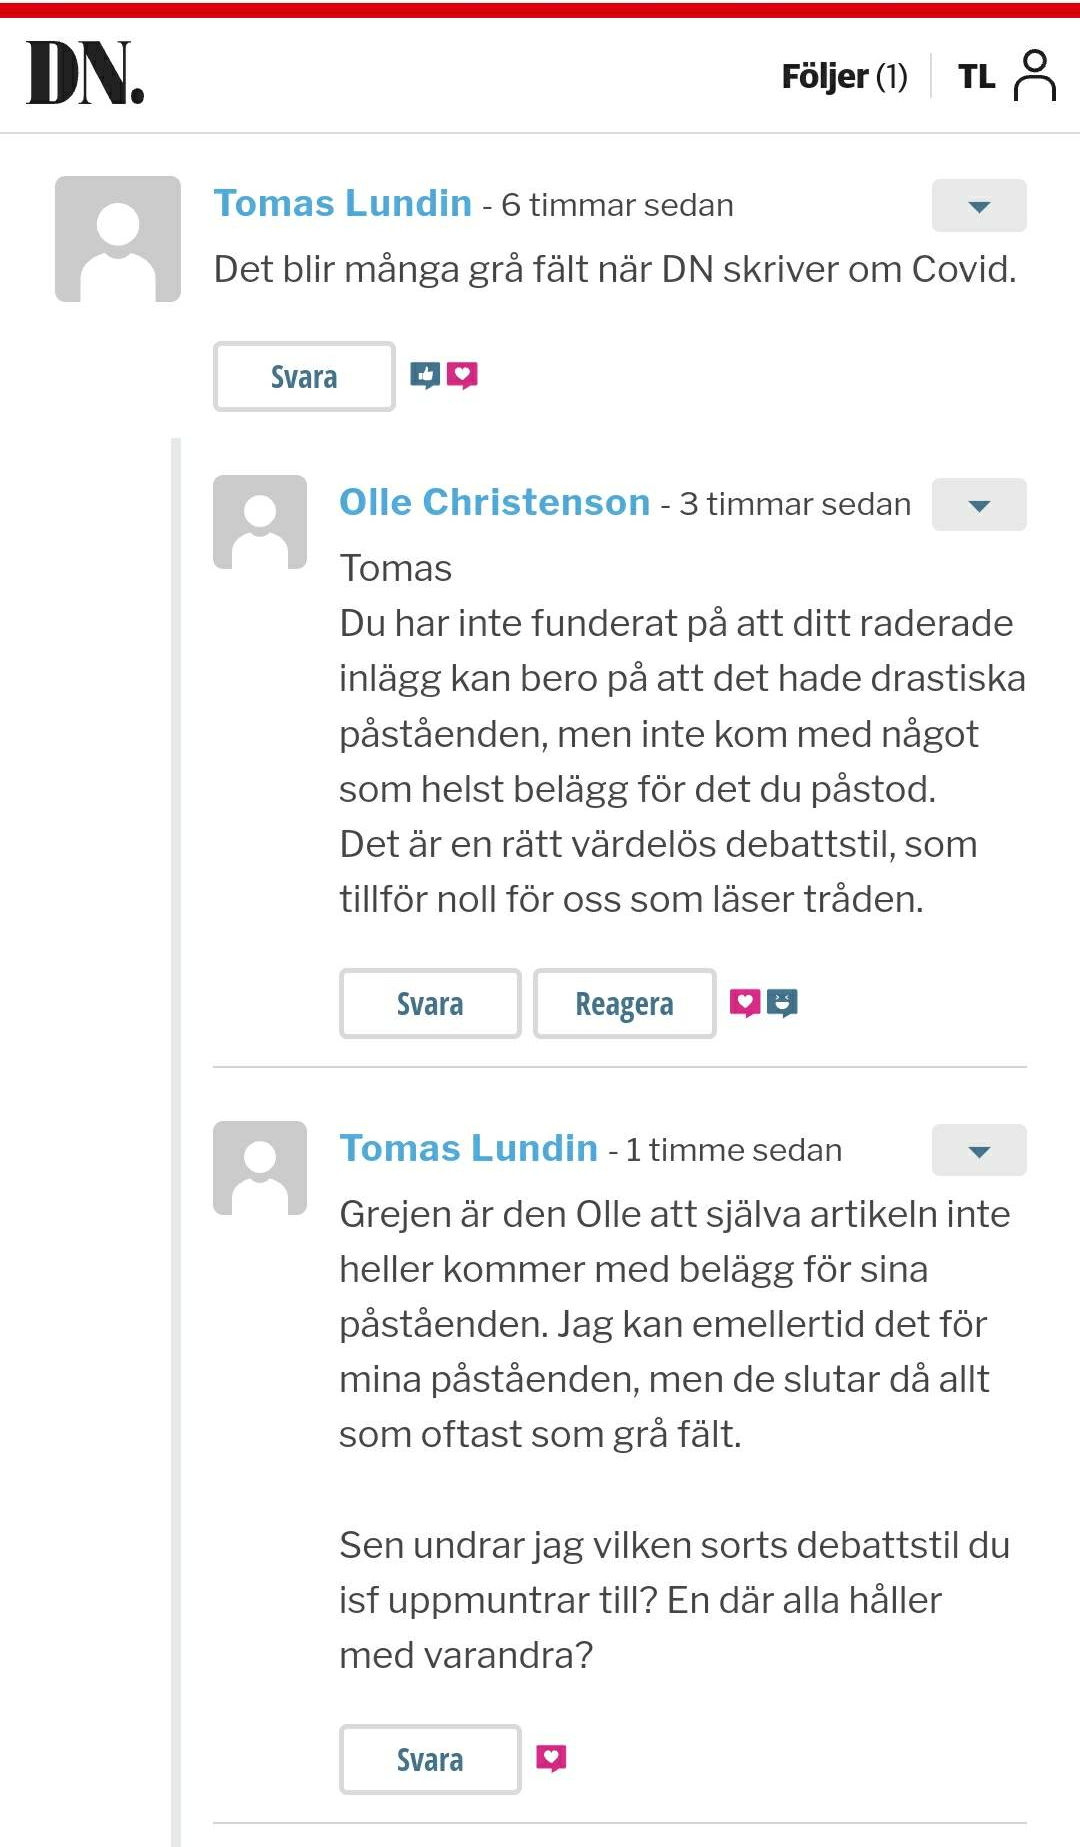Open Olle Christenson's profile name link

click(x=495, y=502)
